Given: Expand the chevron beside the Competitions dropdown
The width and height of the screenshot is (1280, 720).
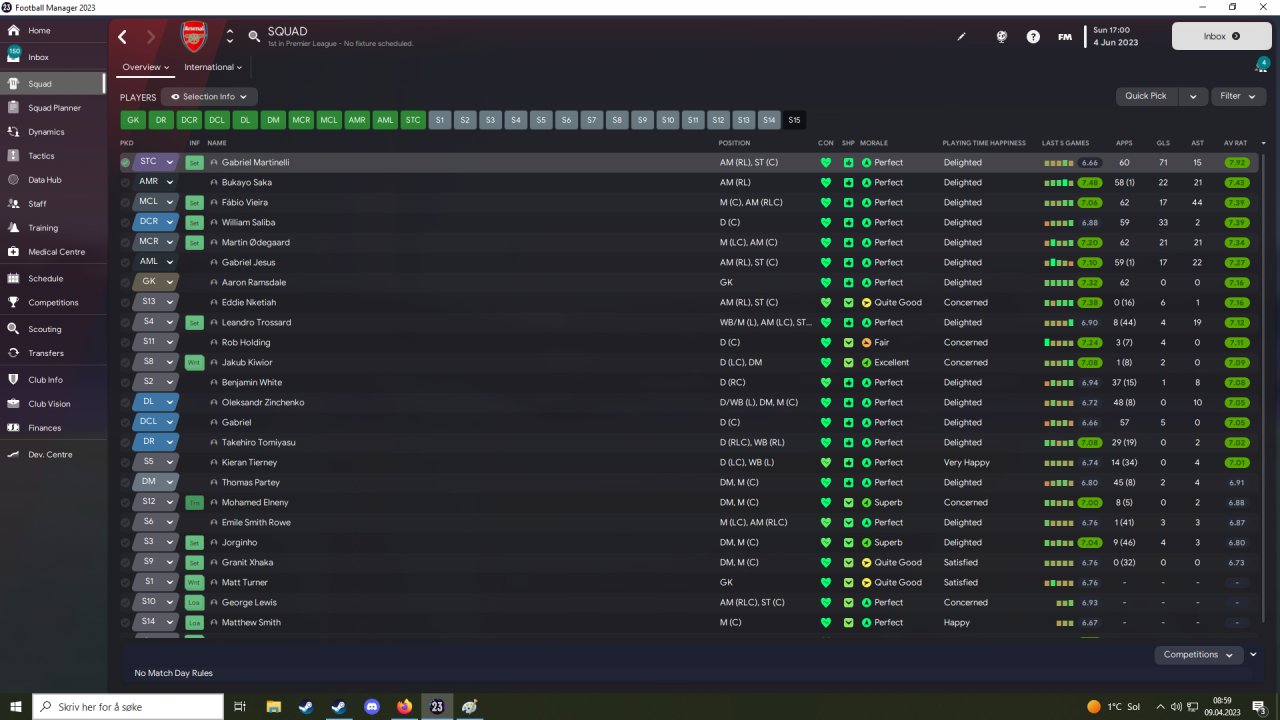Looking at the screenshot, I should pyautogui.click(x=1253, y=655).
